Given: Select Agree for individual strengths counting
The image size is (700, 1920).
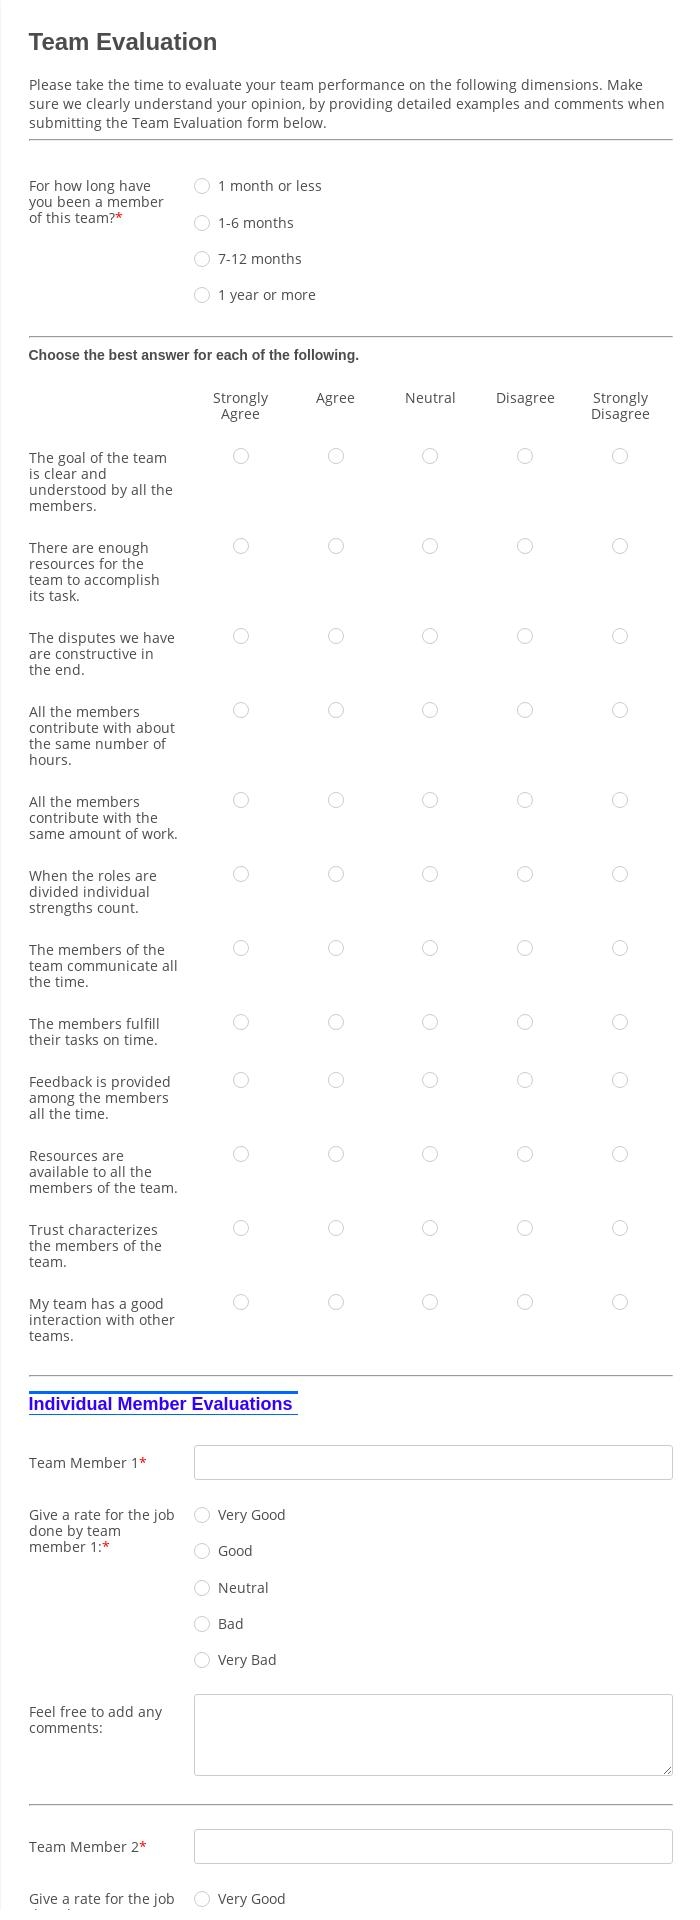Looking at the screenshot, I should (335, 874).
